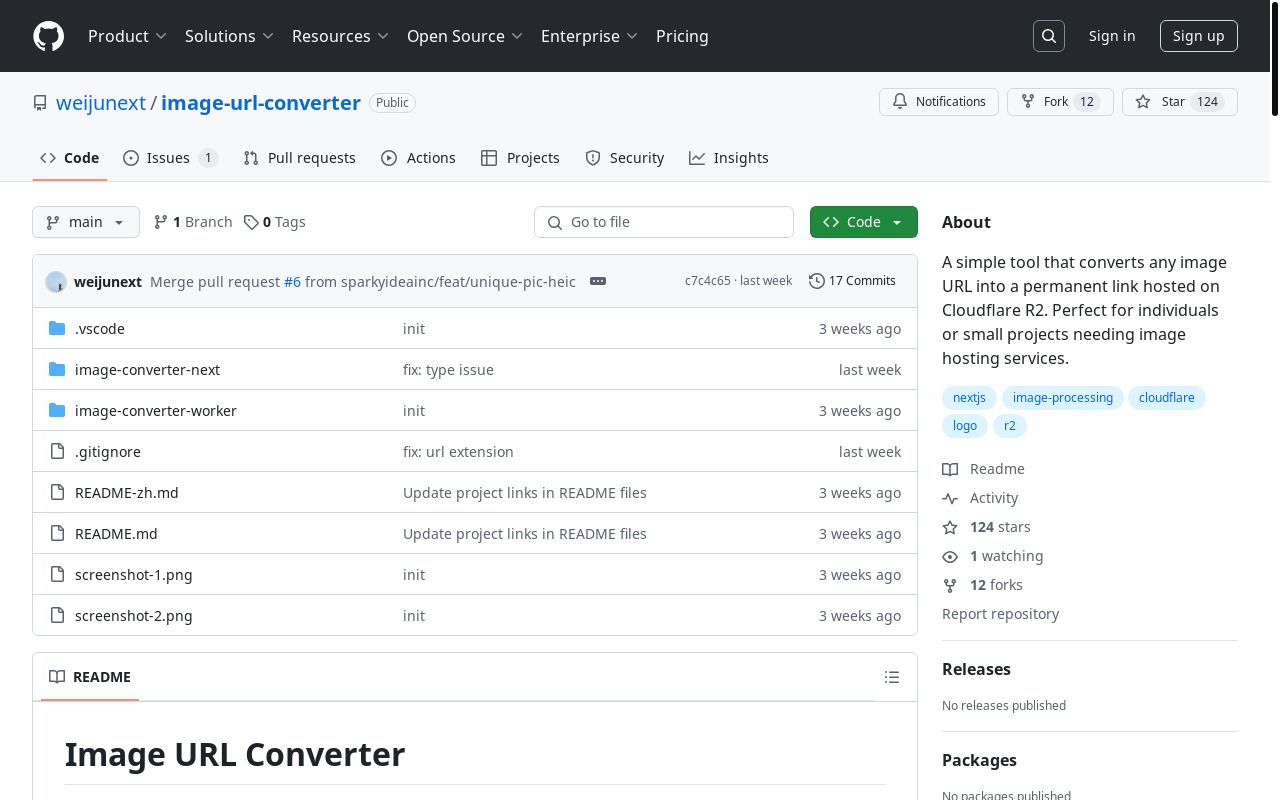Open the Pull requests tab
1280x800 pixels.
(300, 158)
